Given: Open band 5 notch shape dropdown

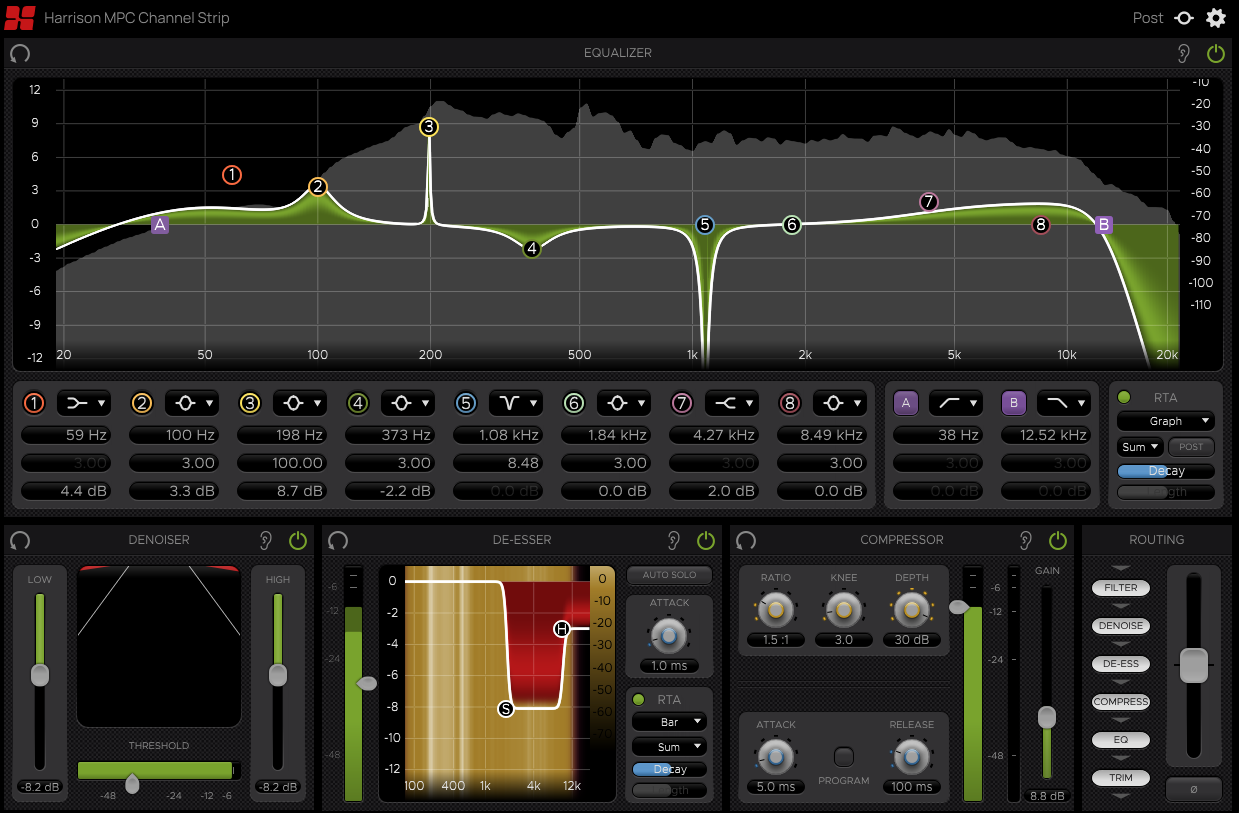Looking at the screenshot, I should tap(516, 403).
